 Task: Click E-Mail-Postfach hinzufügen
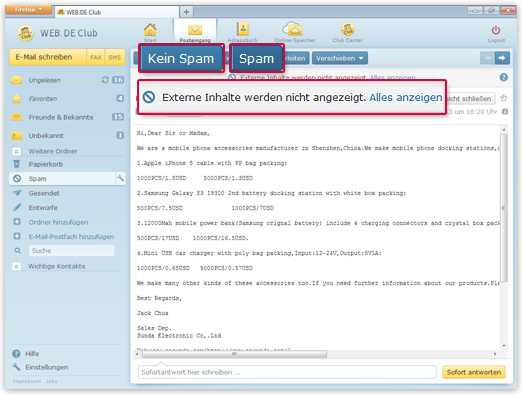tap(71, 236)
